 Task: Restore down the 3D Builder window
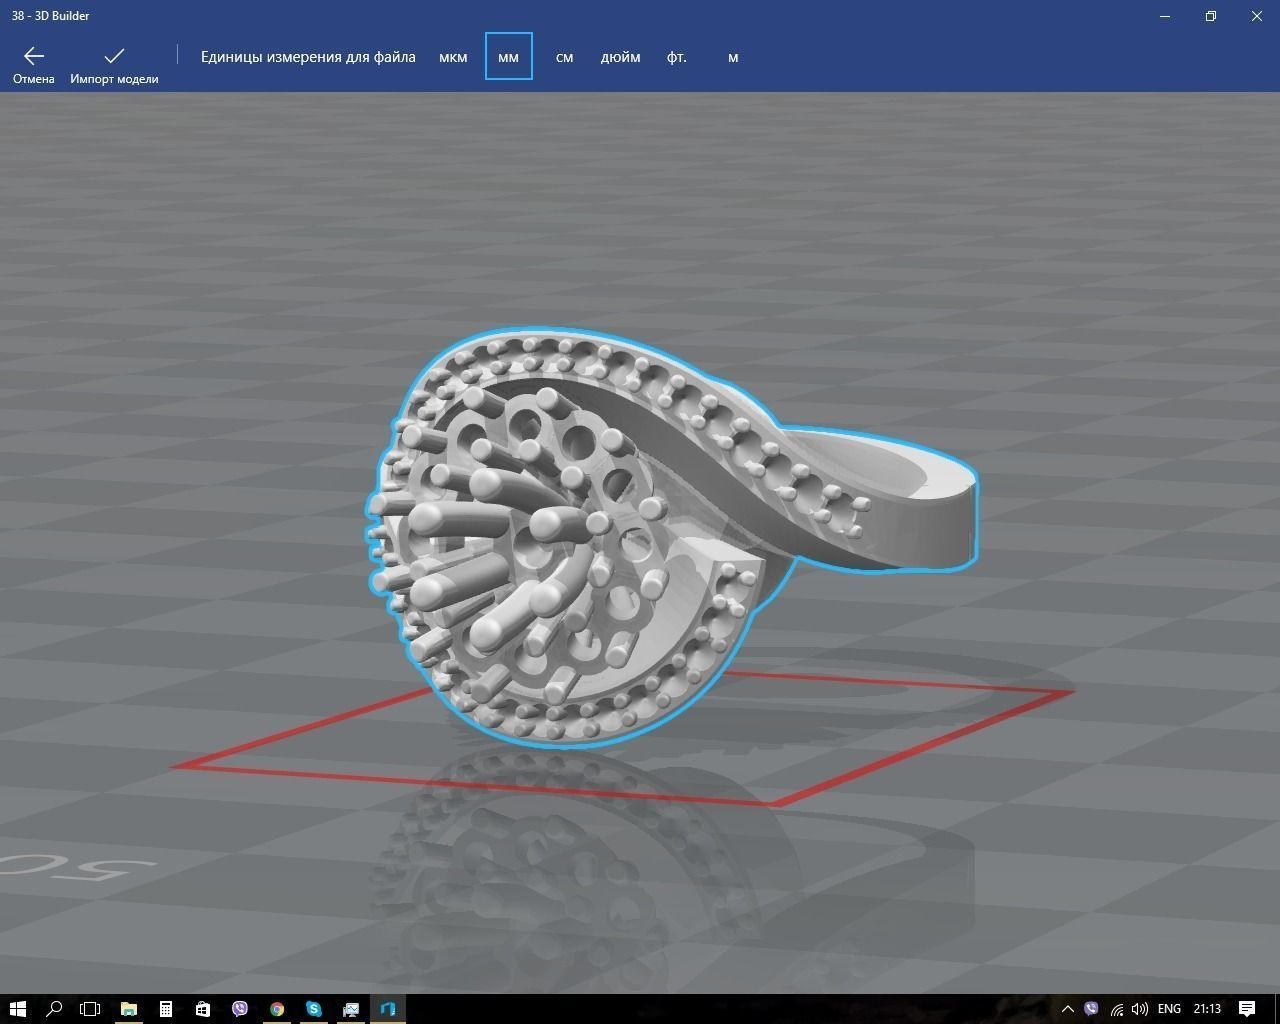pos(1211,16)
